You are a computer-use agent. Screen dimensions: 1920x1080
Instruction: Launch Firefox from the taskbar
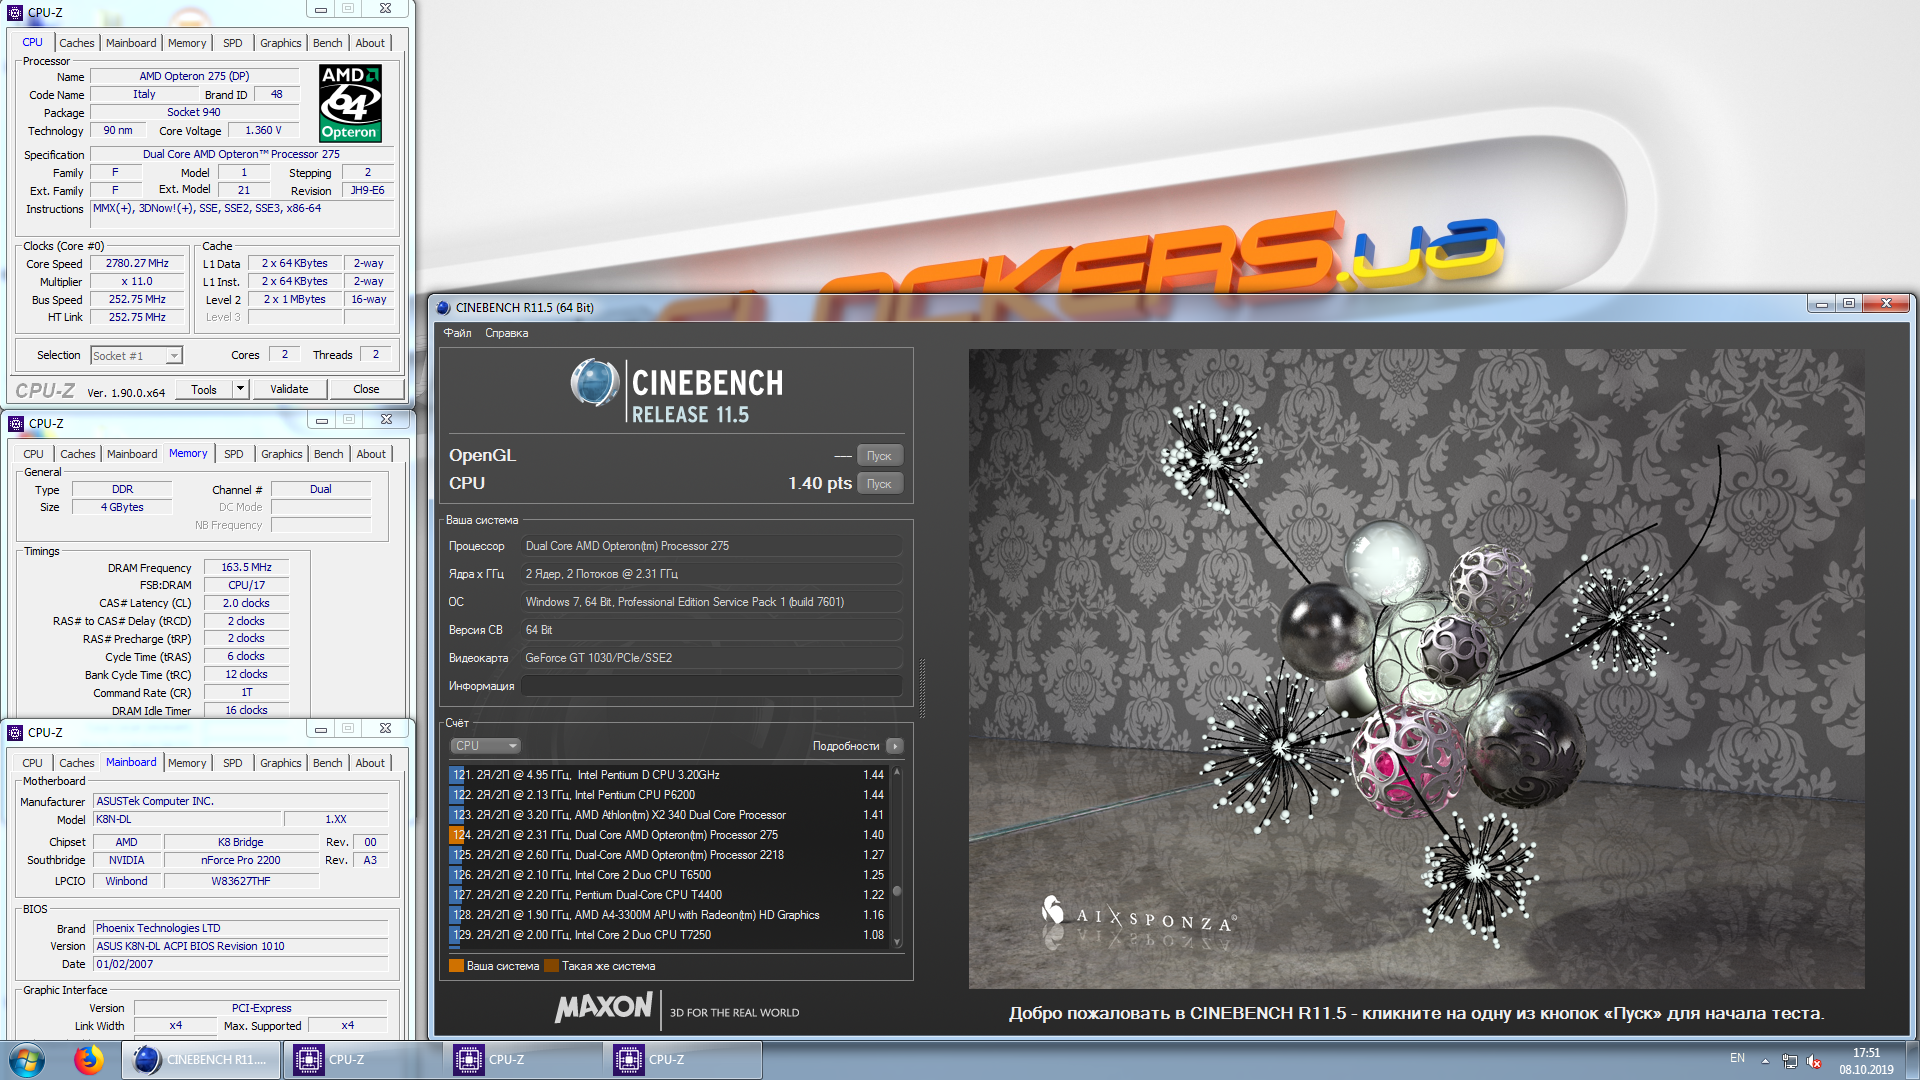point(89,1060)
